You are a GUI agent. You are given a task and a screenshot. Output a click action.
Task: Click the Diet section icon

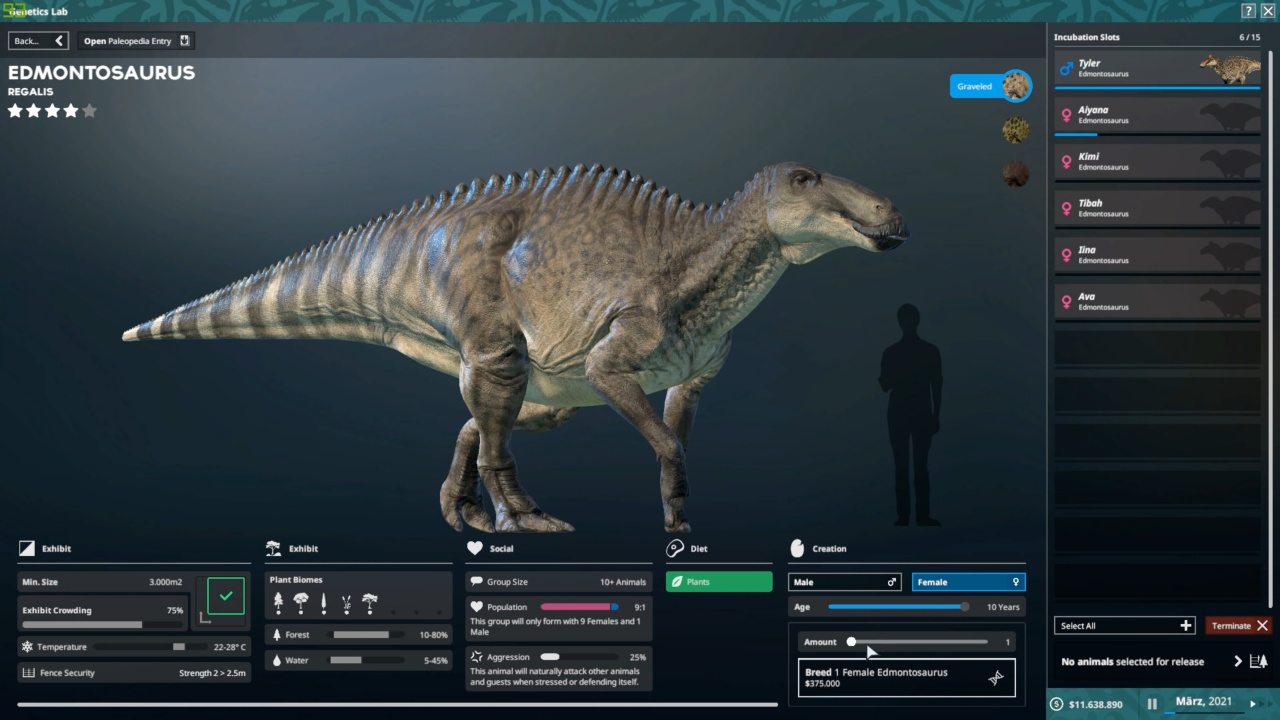coord(675,548)
